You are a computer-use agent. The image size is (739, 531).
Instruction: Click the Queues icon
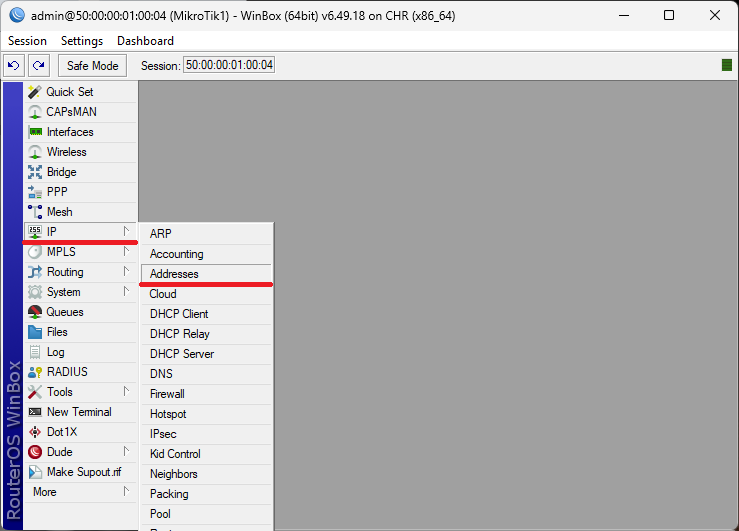point(35,312)
